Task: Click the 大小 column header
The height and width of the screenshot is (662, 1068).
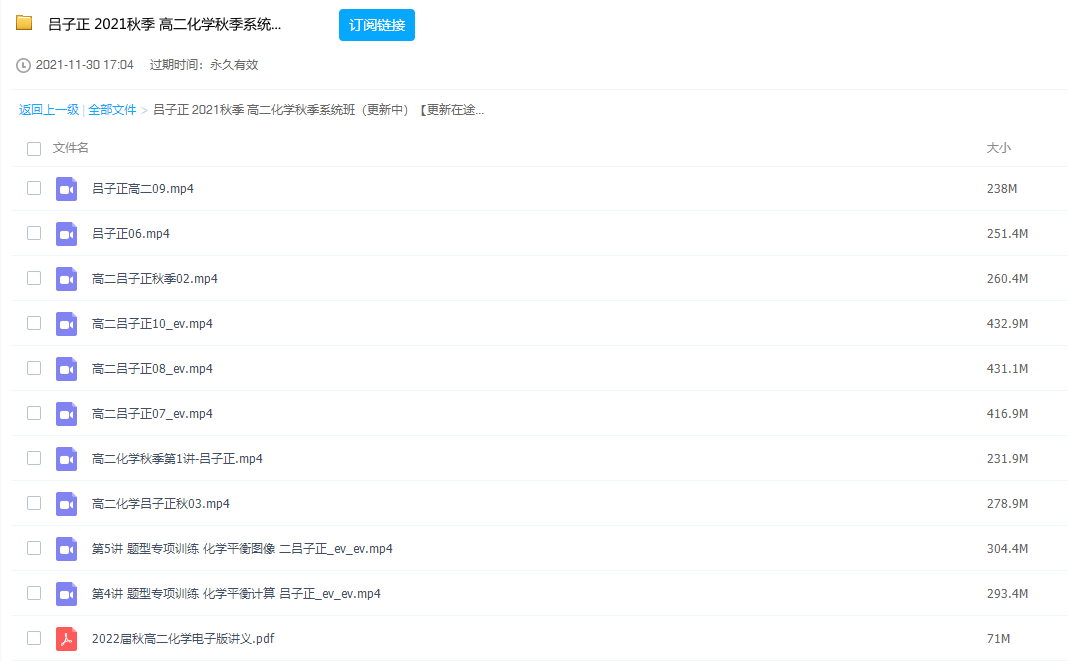Action: click(x=997, y=147)
